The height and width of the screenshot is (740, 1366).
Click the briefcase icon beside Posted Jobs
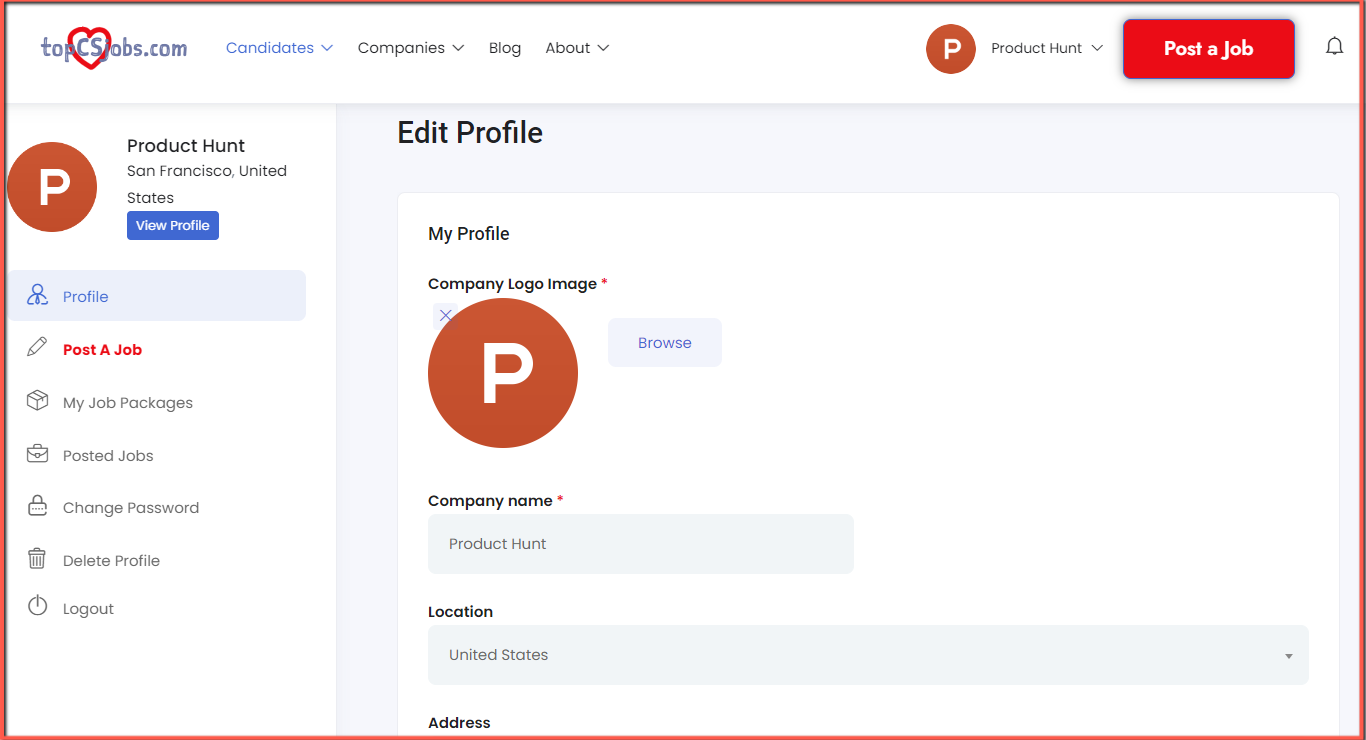(37, 454)
